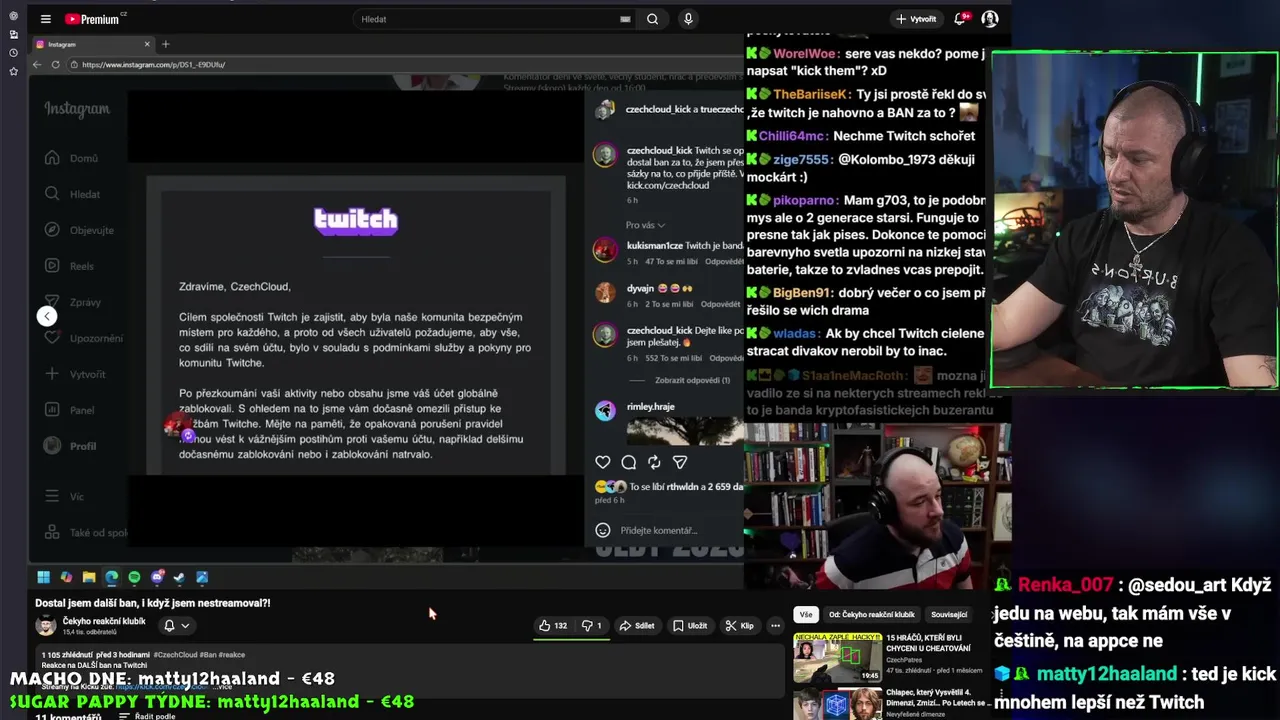
Task: Open Instagram Zprávy messages item
Action: pyautogui.click(x=75, y=302)
